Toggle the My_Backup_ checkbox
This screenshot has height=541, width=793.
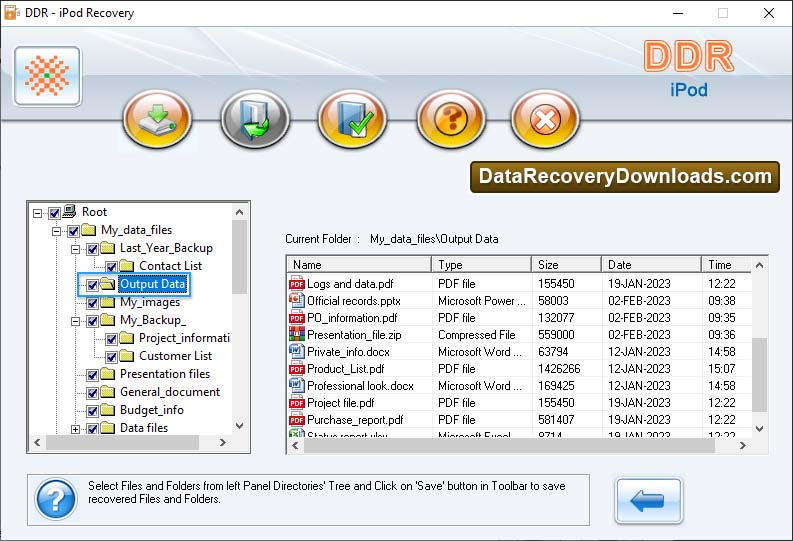tap(92, 321)
